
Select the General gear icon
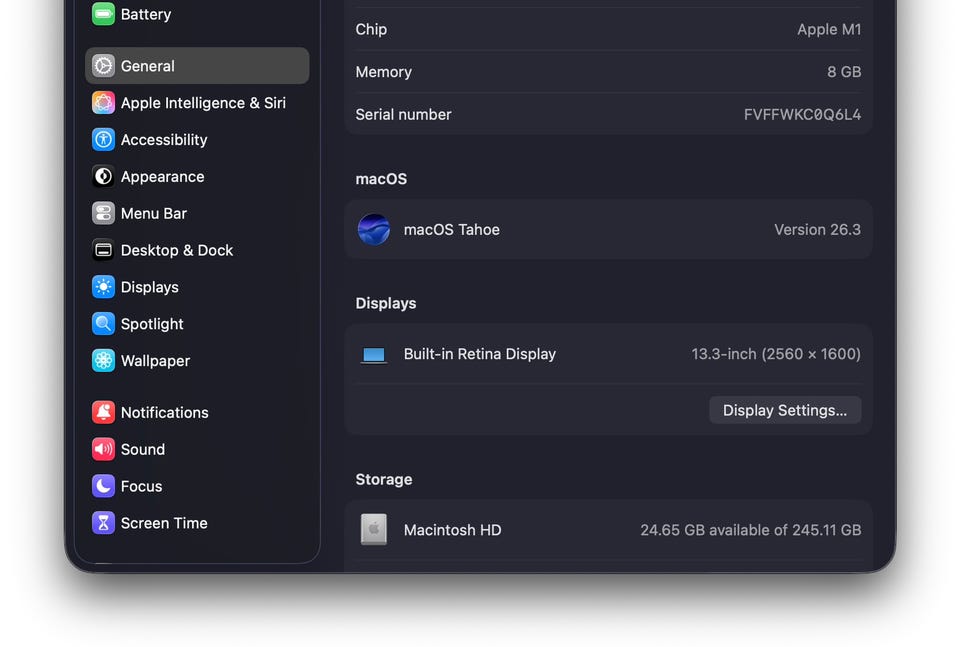(x=103, y=66)
